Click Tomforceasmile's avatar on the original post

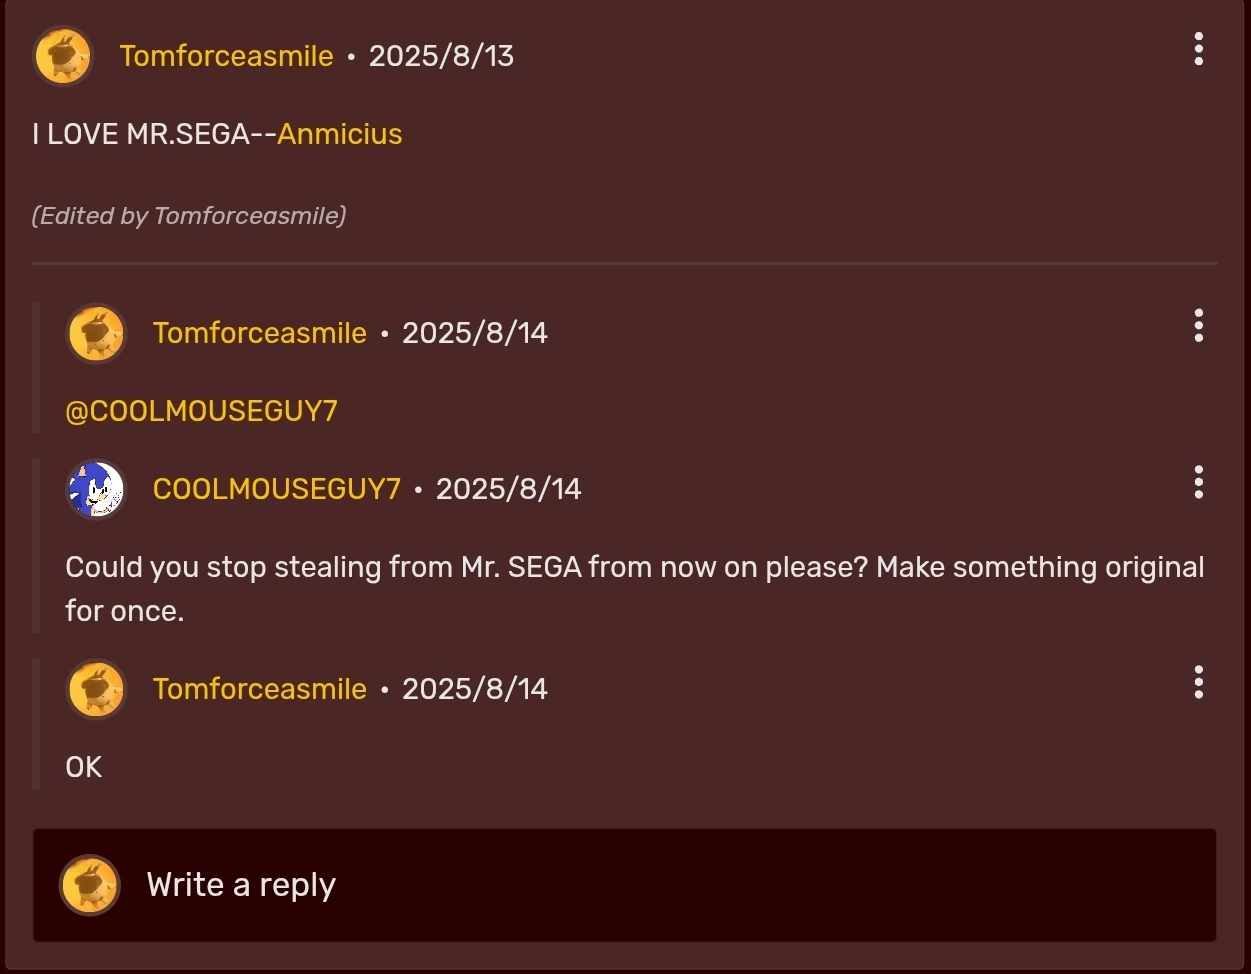pyautogui.click(x=63, y=56)
